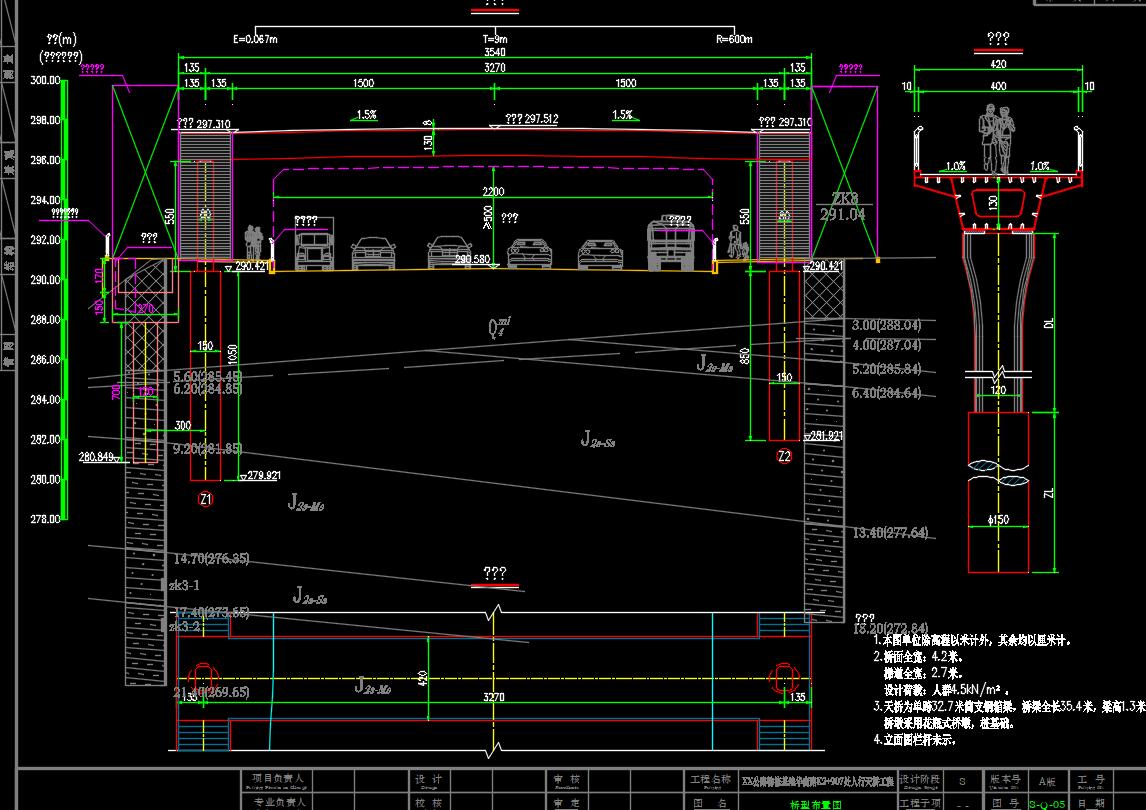Viewport: 1146px width, 810px height.
Task: Select the 297.512 deck center elevation label
Action: (x=532, y=118)
